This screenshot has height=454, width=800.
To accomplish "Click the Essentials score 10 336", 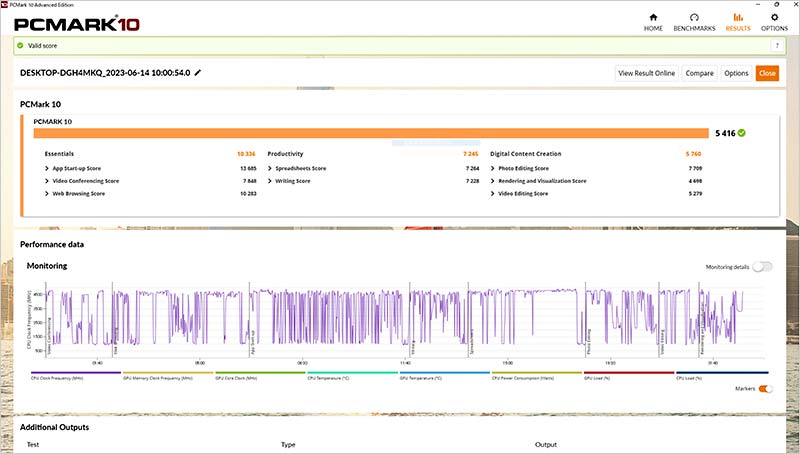I will coord(246,154).
